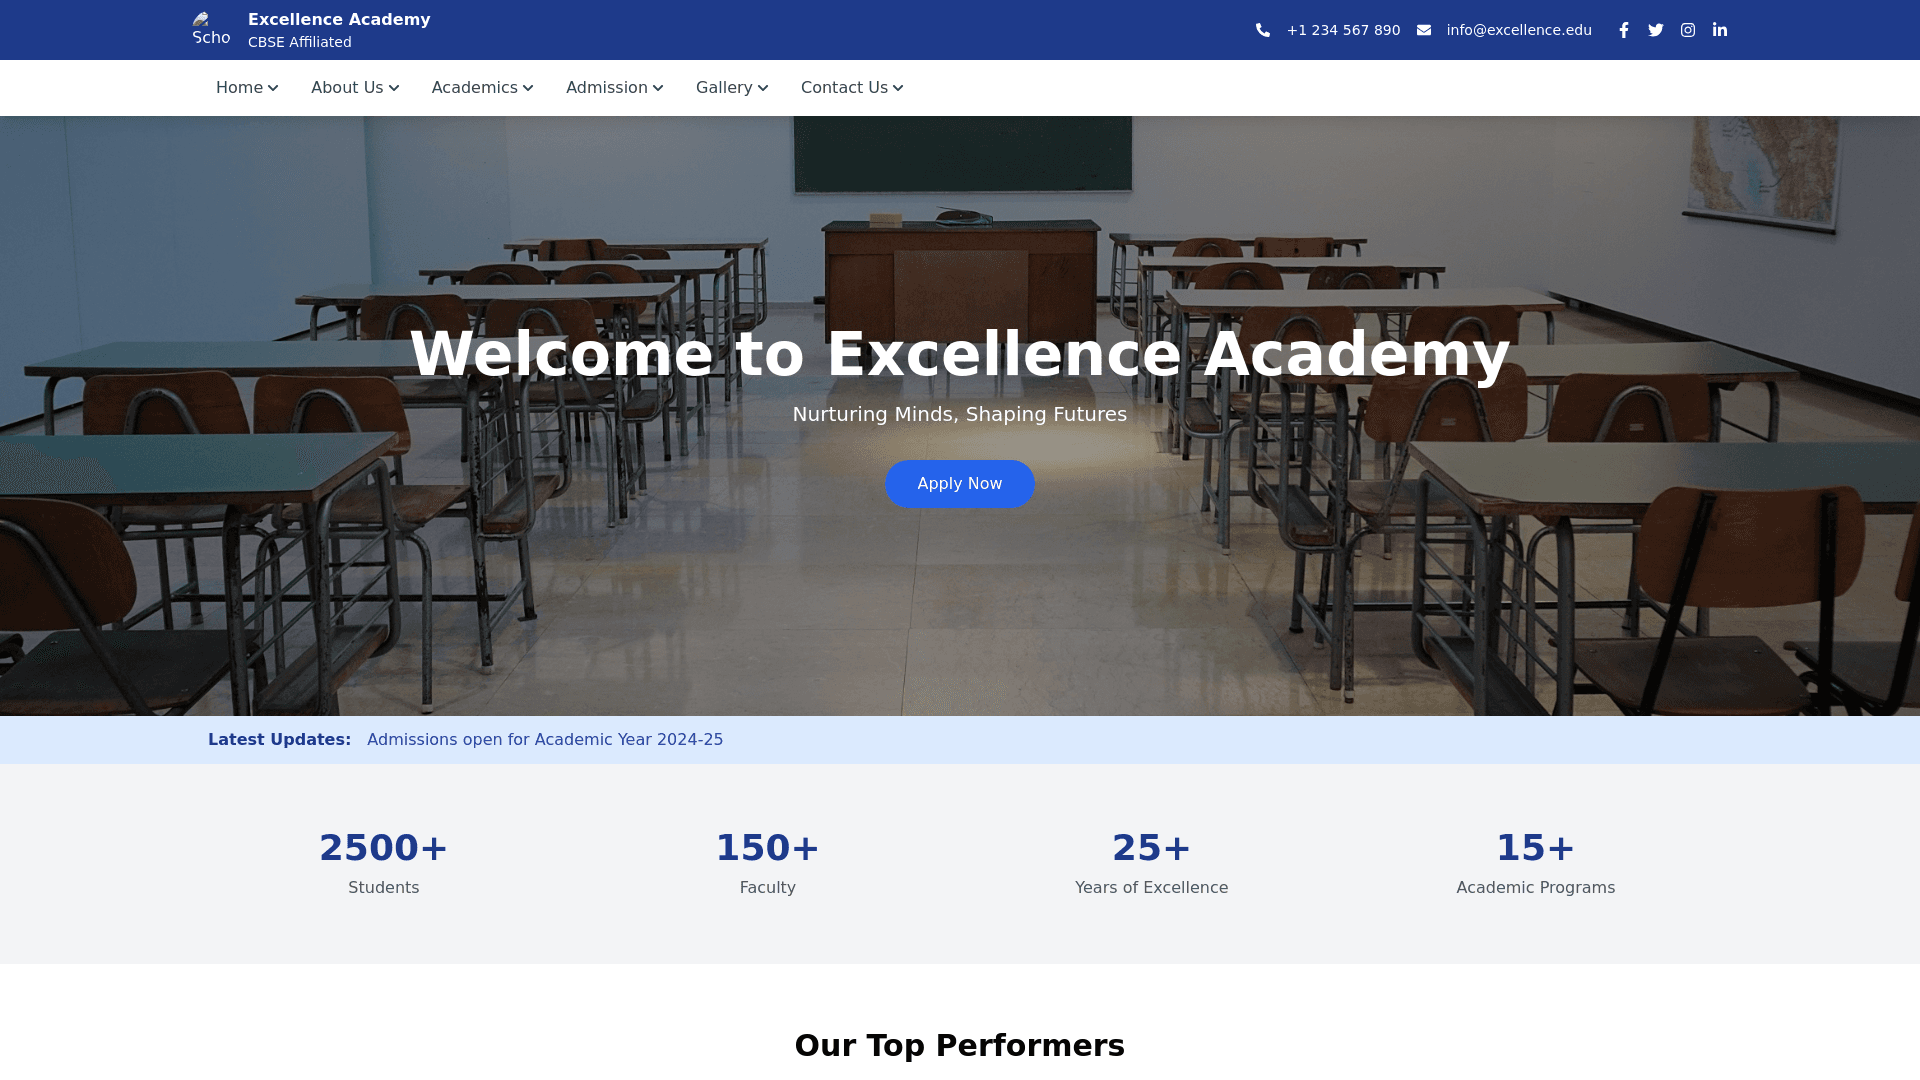The height and width of the screenshot is (1080, 1920).
Task: Click the phone icon in header
Action: tap(1263, 30)
